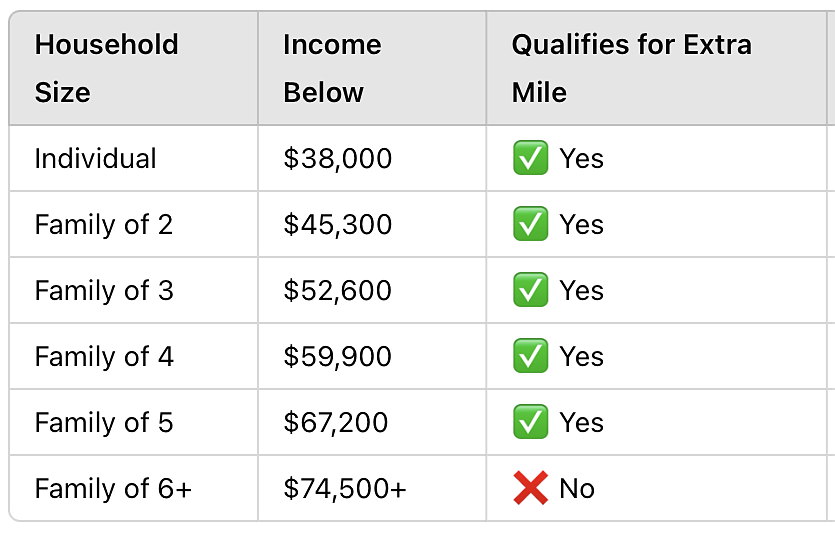Click green checkmark in Family of 3 row
The image size is (835, 546).
point(530,290)
